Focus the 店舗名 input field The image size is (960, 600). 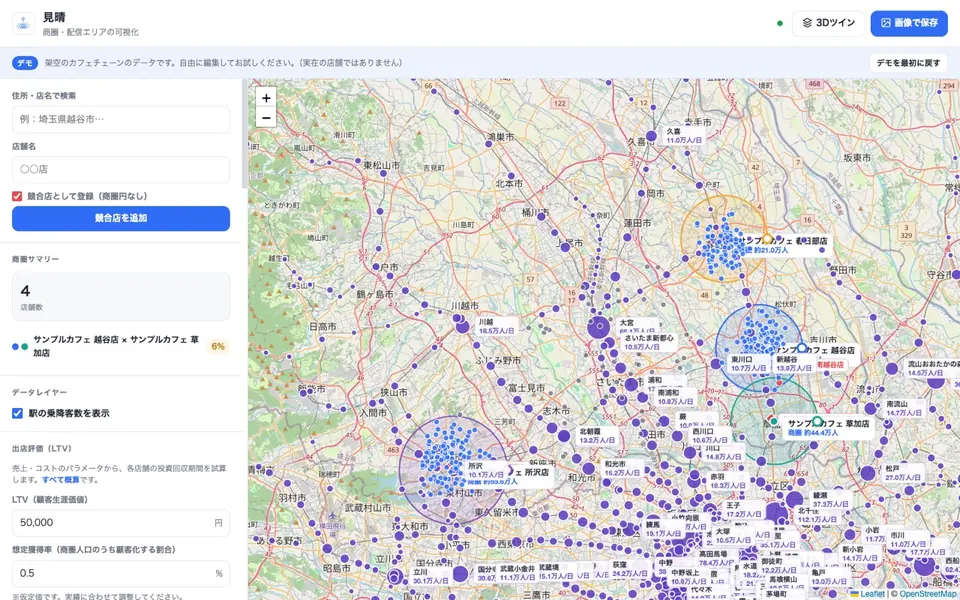pos(121,170)
